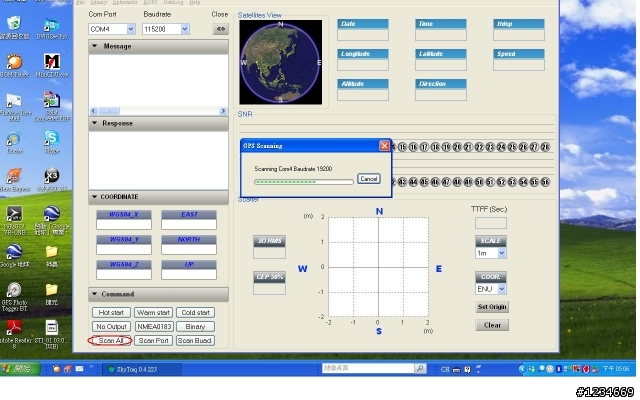Click the port connect/disconnect arrow button
The height and width of the screenshot is (400, 640).
(x=220, y=29)
